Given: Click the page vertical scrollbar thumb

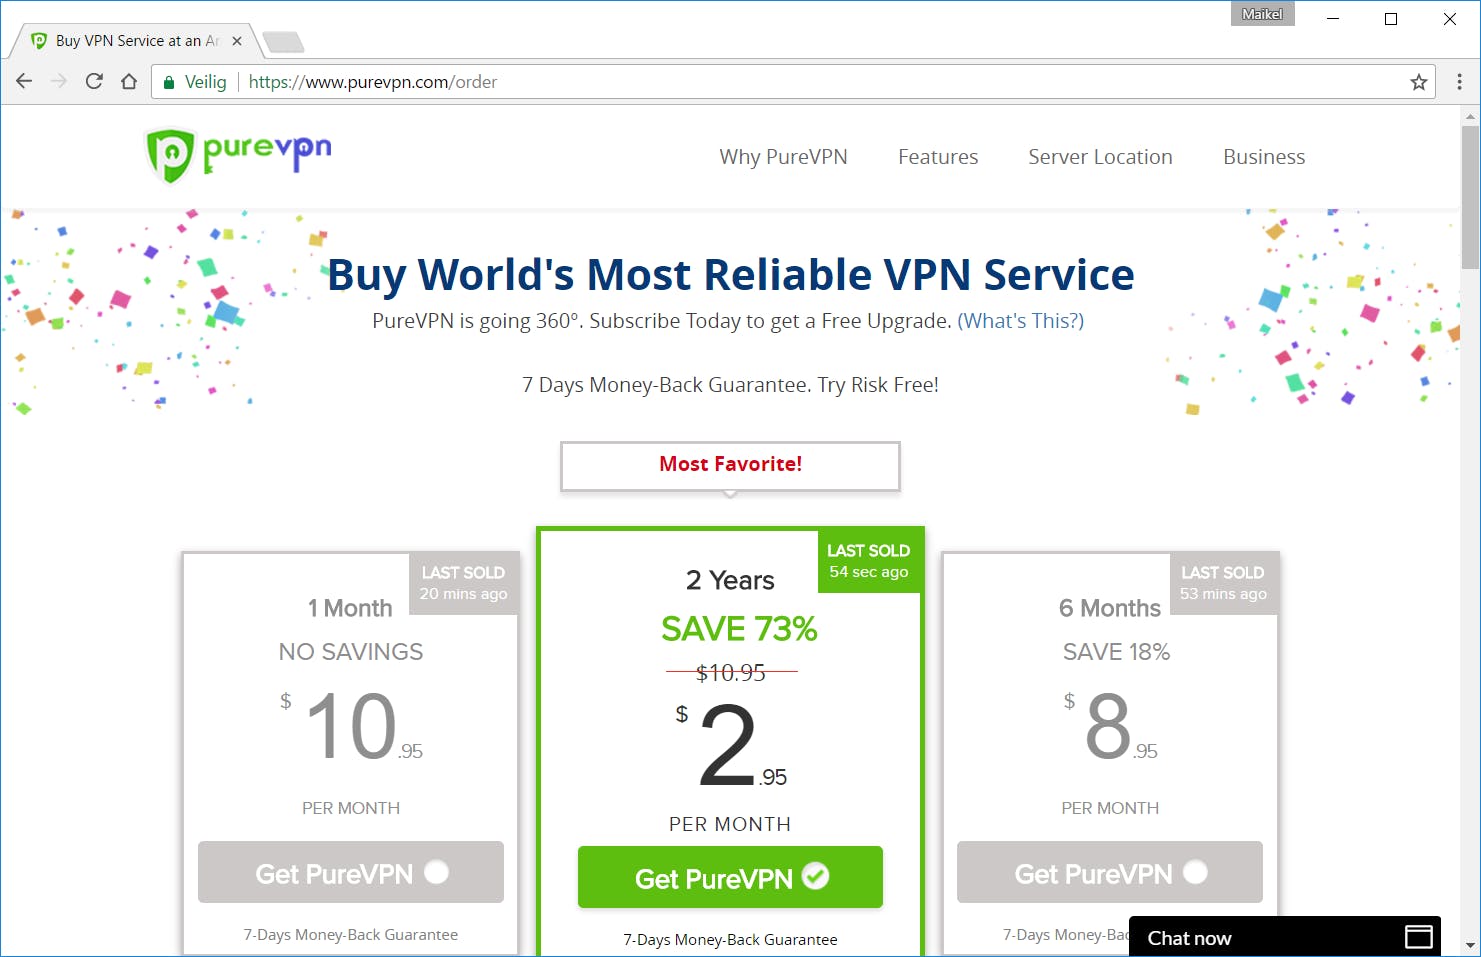Looking at the screenshot, I should [x=1470, y=197].
